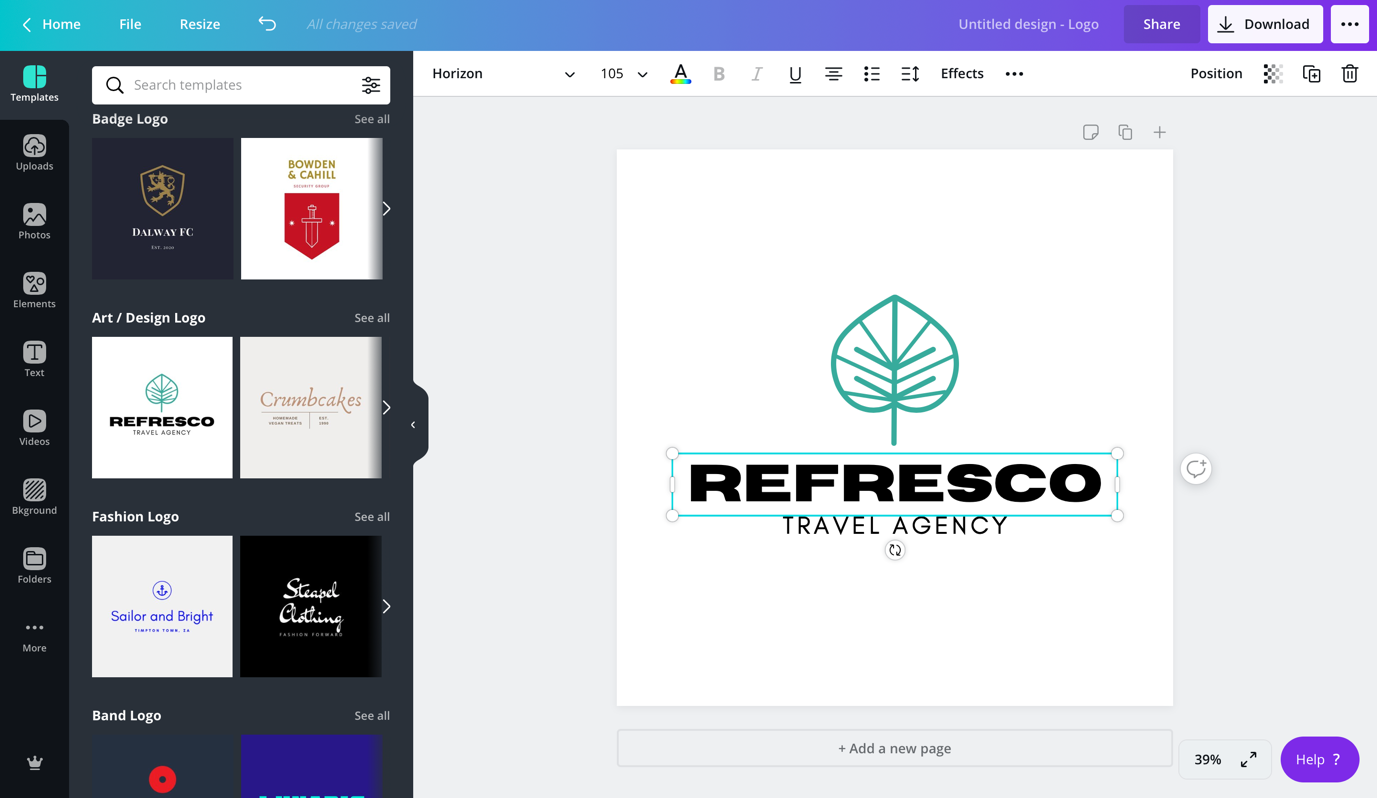Show next Badge Logo templates
Image resolution: width=1377 pixels, height=798 pixels.
386,209
